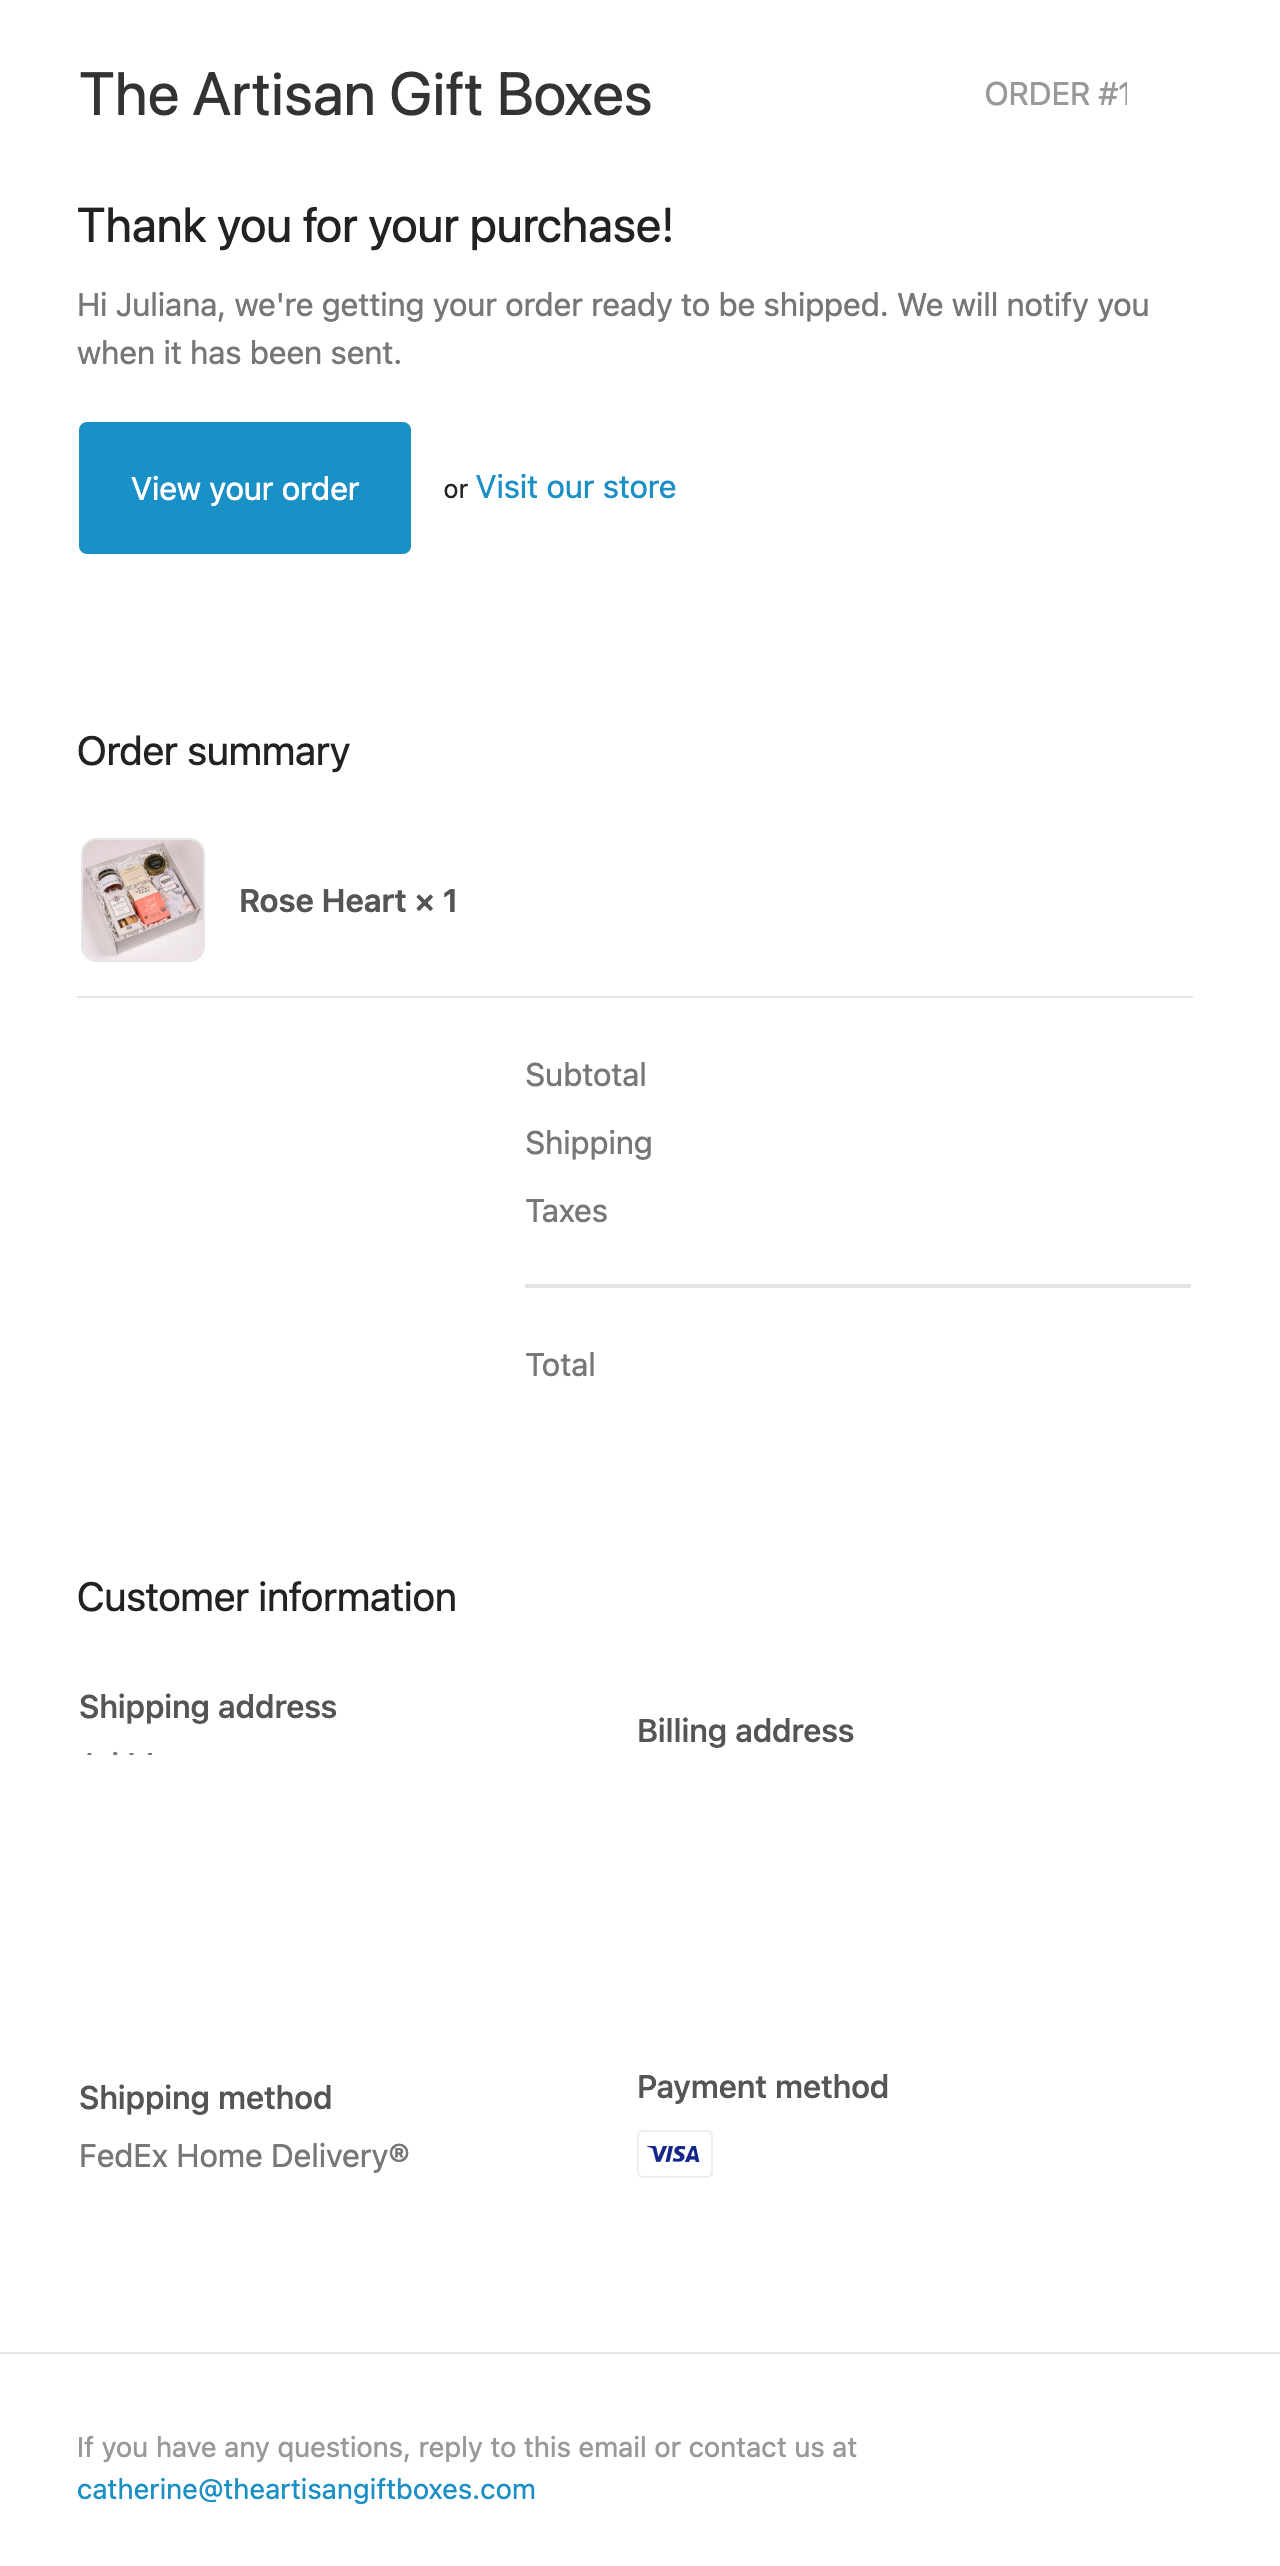
Task: Click the Visa card icon
Action: (675, 2154)
